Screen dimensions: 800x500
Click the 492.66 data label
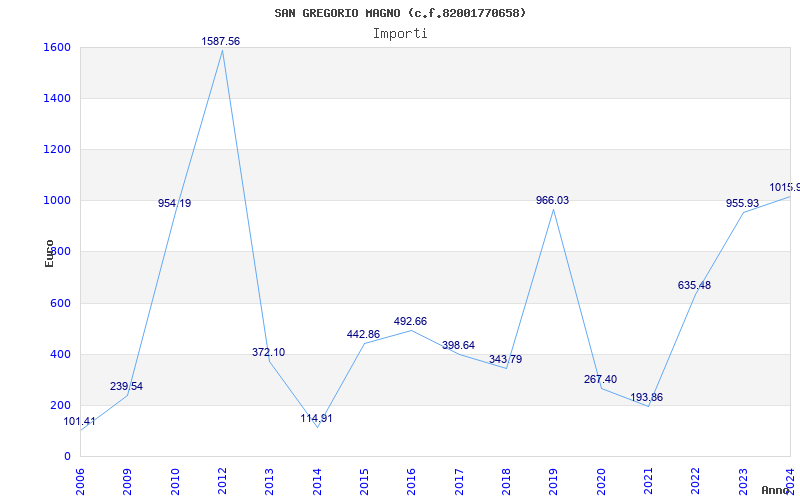pyautogui.click(x=410, y=321)
